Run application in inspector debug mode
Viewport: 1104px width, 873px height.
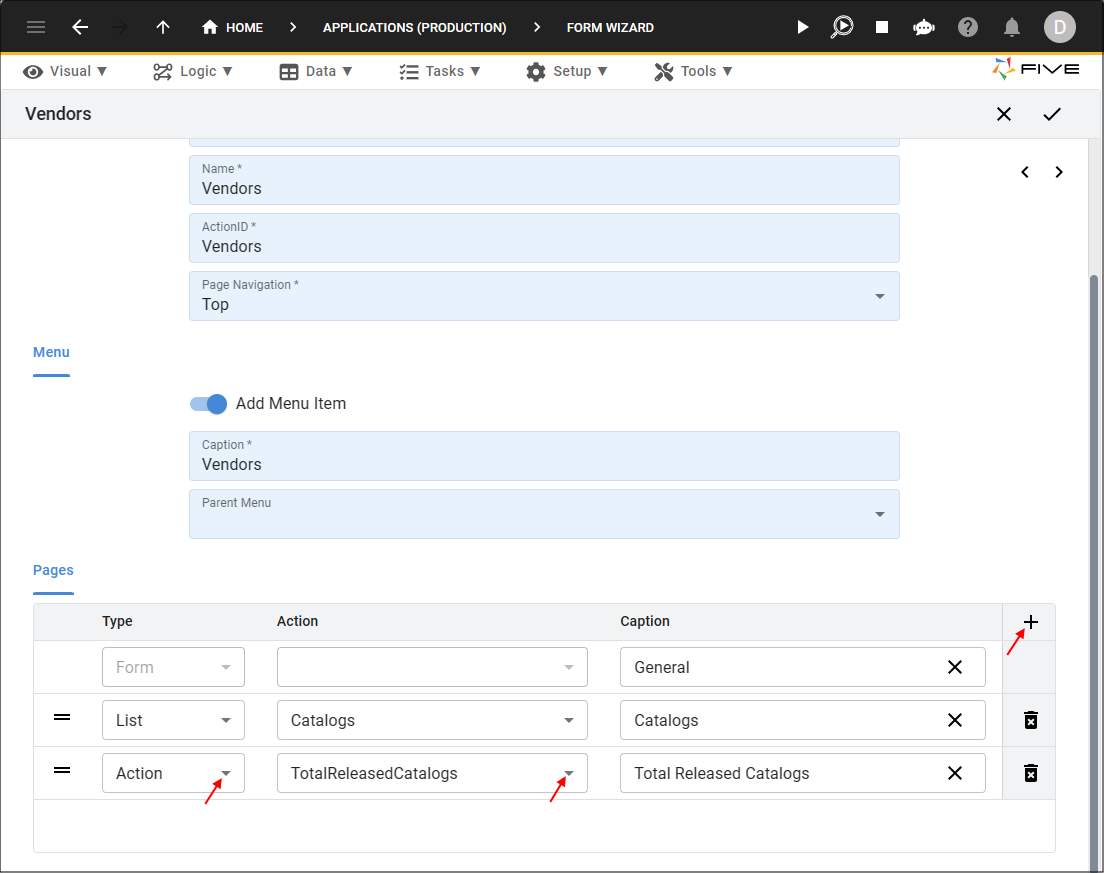pos(841,27)
